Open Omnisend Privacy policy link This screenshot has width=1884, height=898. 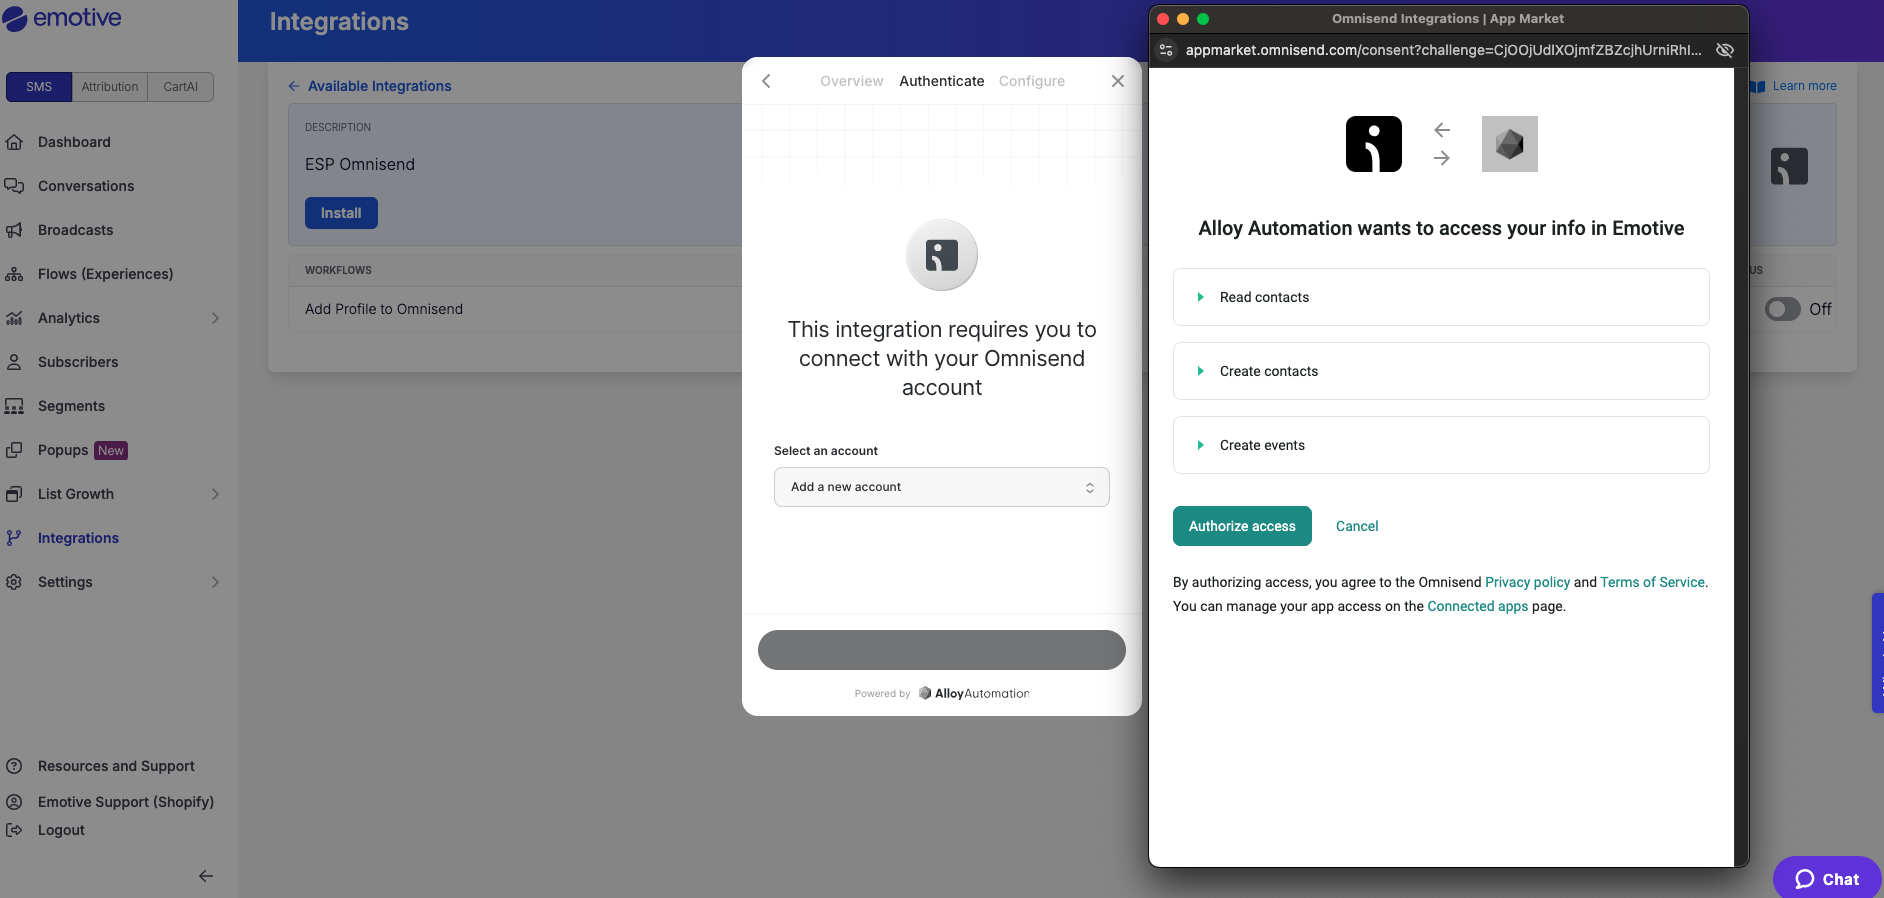point(1527,582)
